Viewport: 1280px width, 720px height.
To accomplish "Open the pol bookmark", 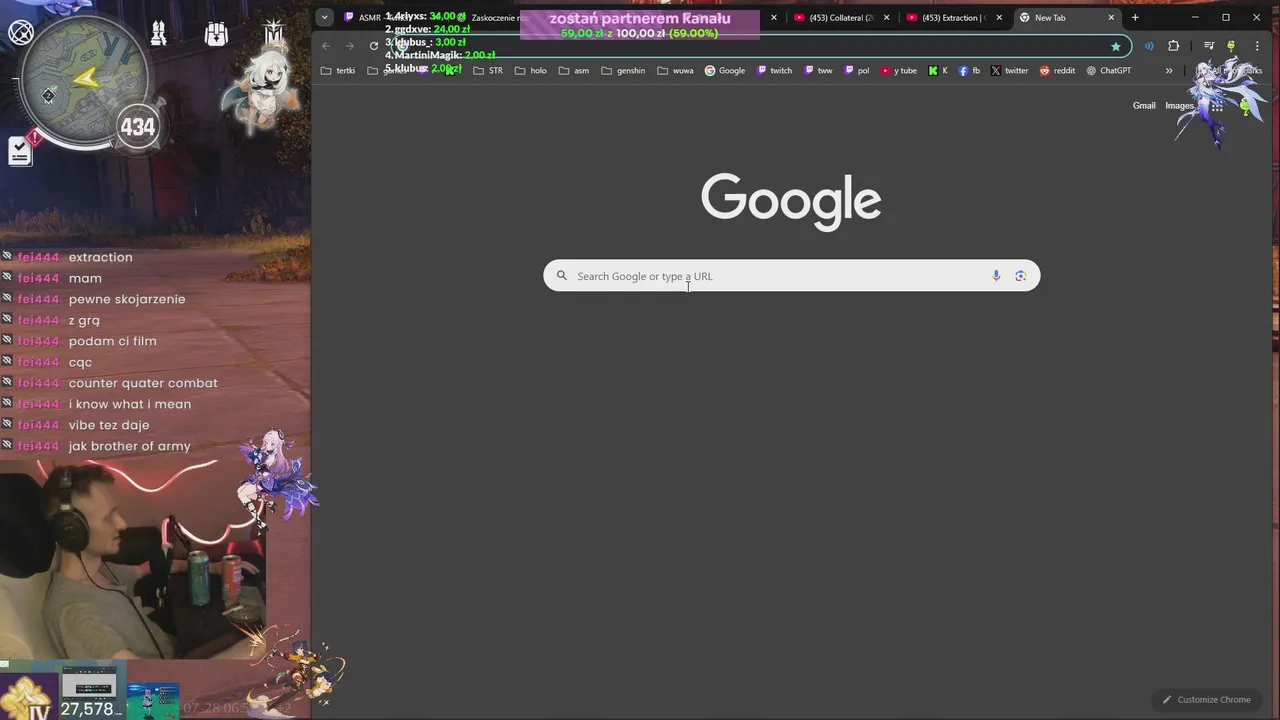I will [857, 71].
